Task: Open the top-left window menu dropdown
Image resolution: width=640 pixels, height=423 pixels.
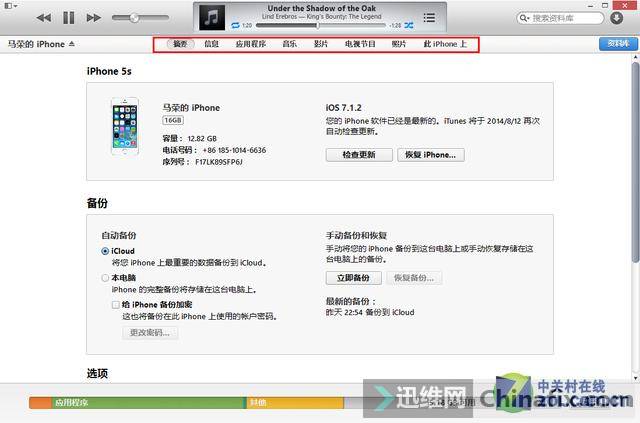Action: [11, 6]
